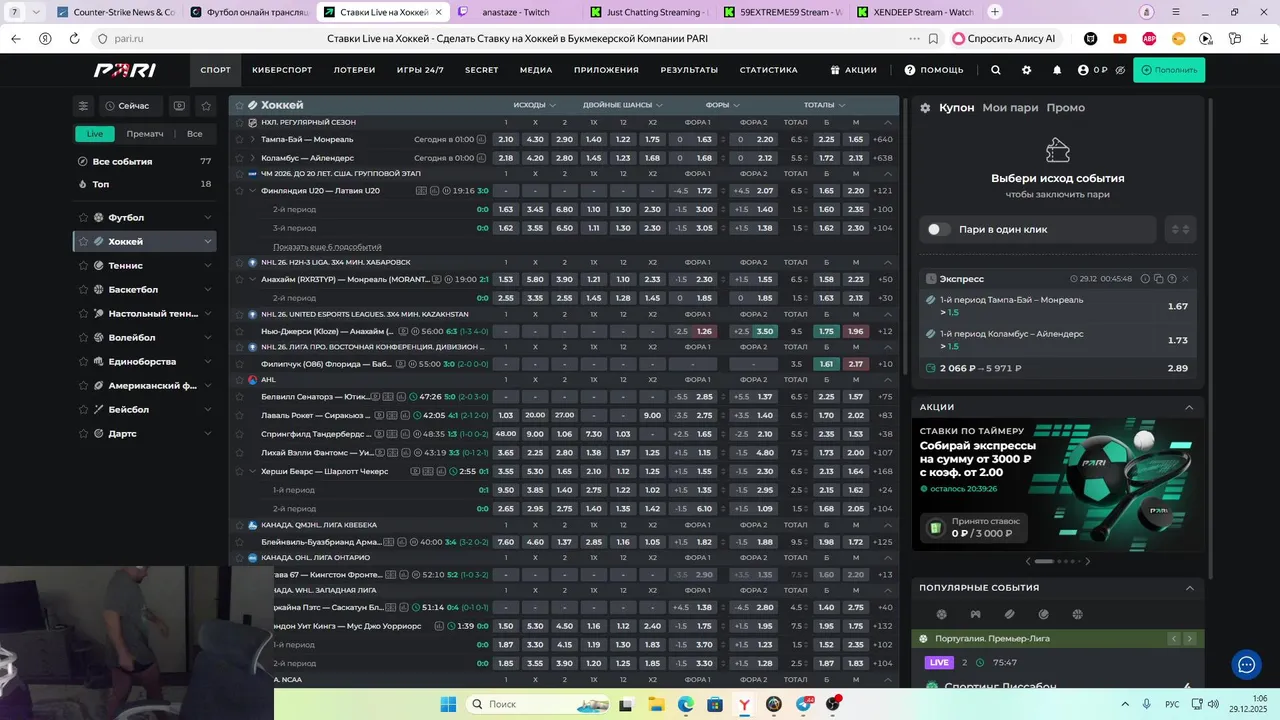The image size is (1280, 720).
Task: Select odds 2.10 for Тампа-Бэй win
Action: coord(505,139)
